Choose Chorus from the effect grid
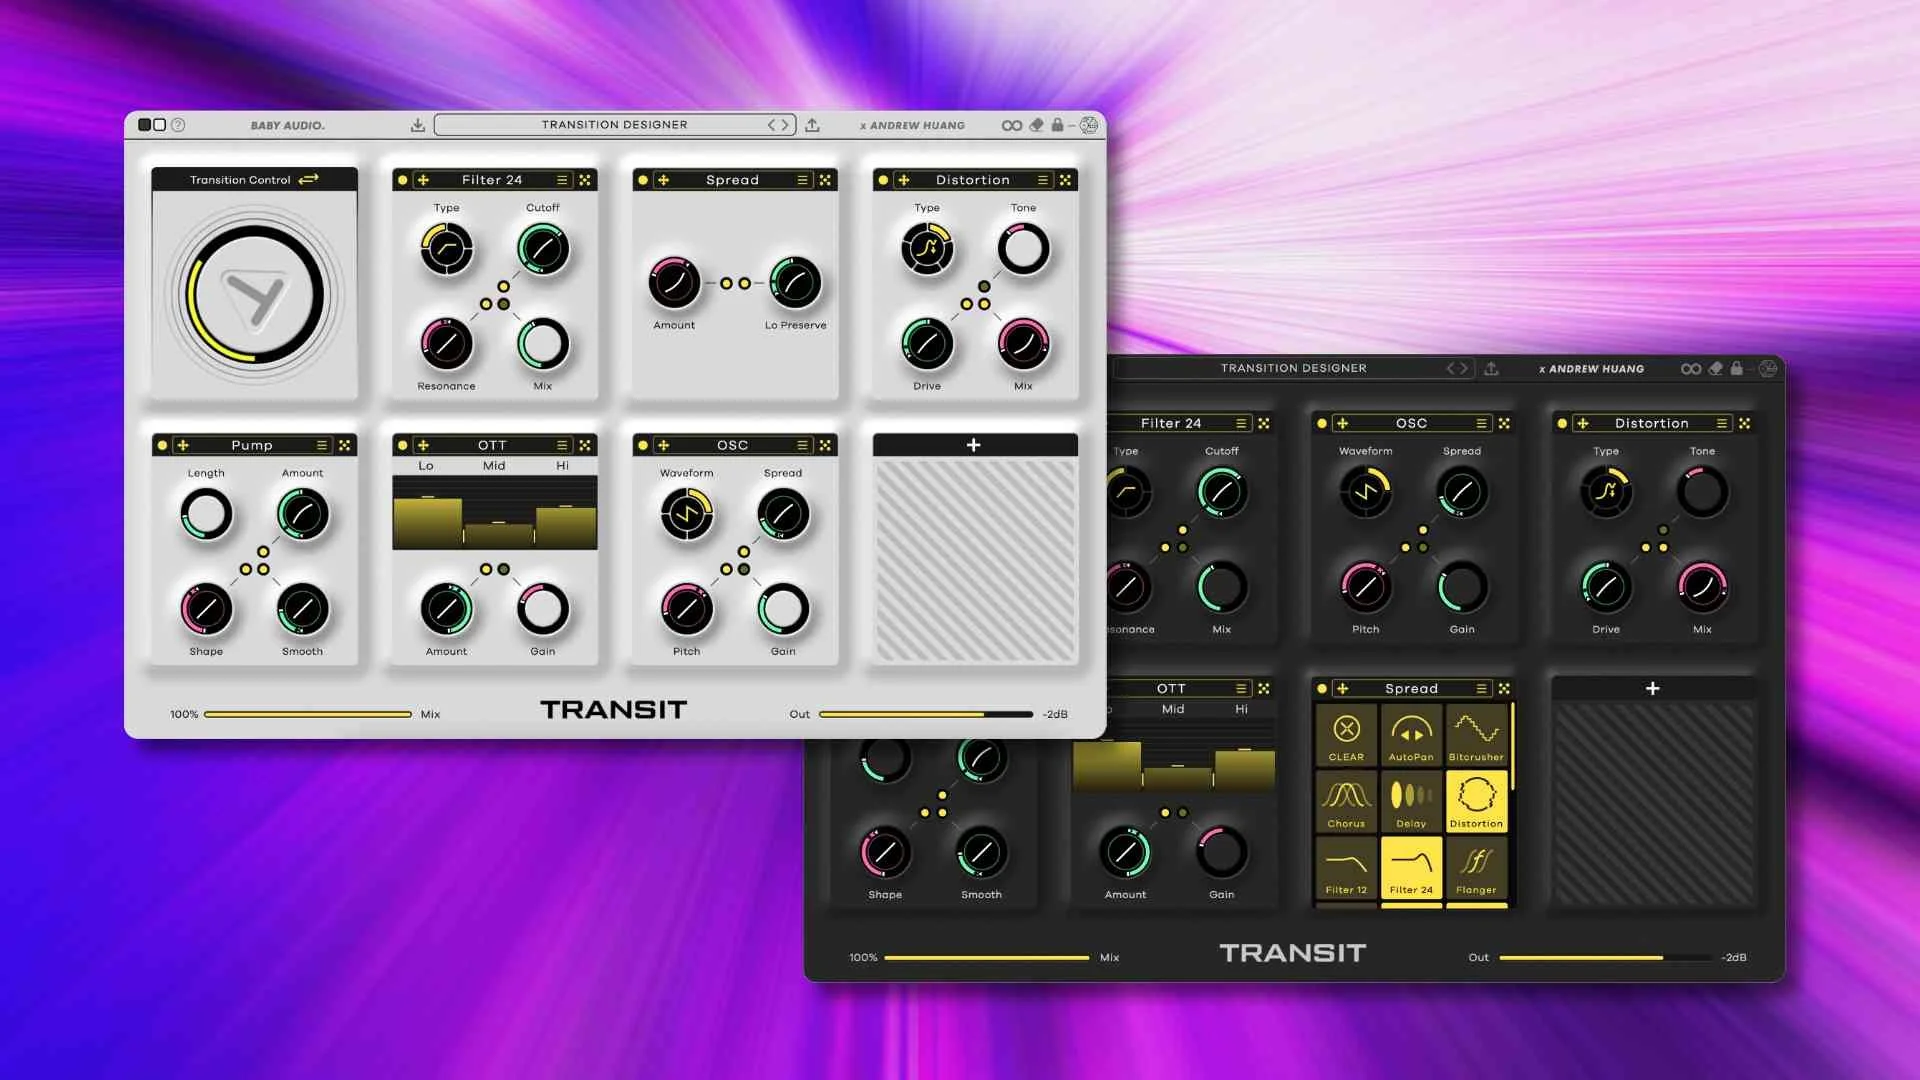This screenshot has height=1080, width=1920. click(1346, 801)
